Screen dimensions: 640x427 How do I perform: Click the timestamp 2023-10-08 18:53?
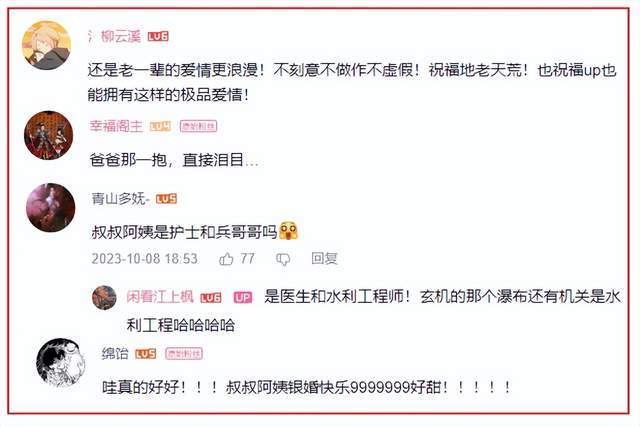(x=144, y=259)
